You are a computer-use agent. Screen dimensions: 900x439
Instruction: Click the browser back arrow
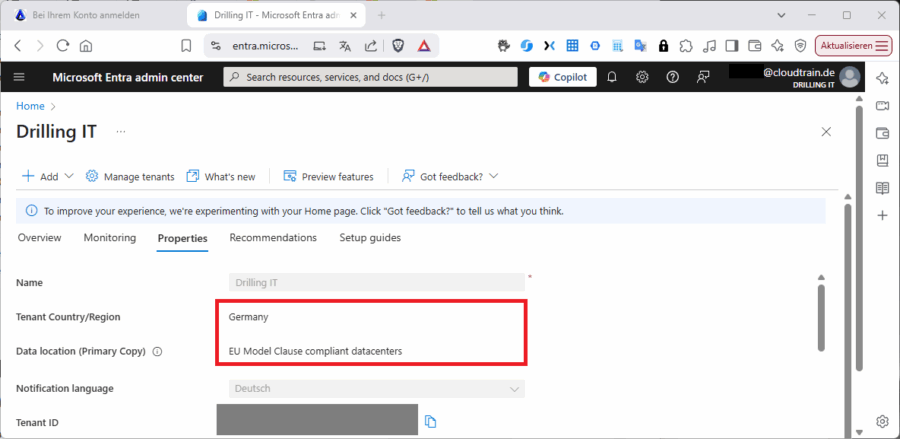(18, 46)
